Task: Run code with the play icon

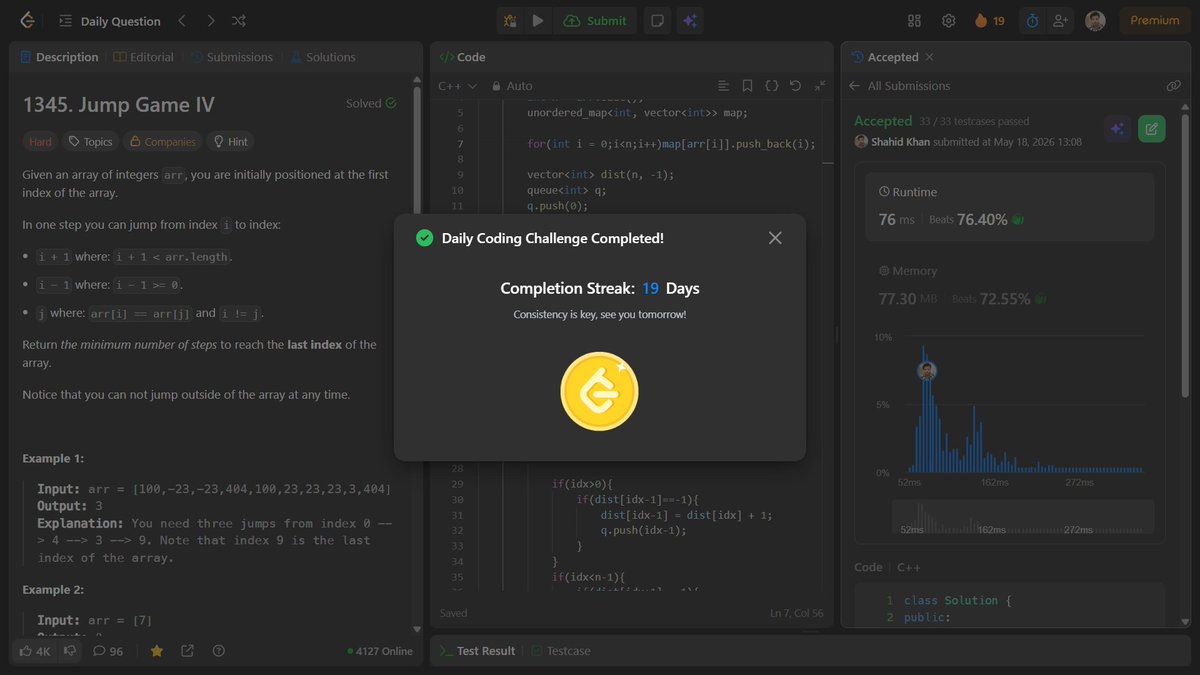Action: click(538, 21)
